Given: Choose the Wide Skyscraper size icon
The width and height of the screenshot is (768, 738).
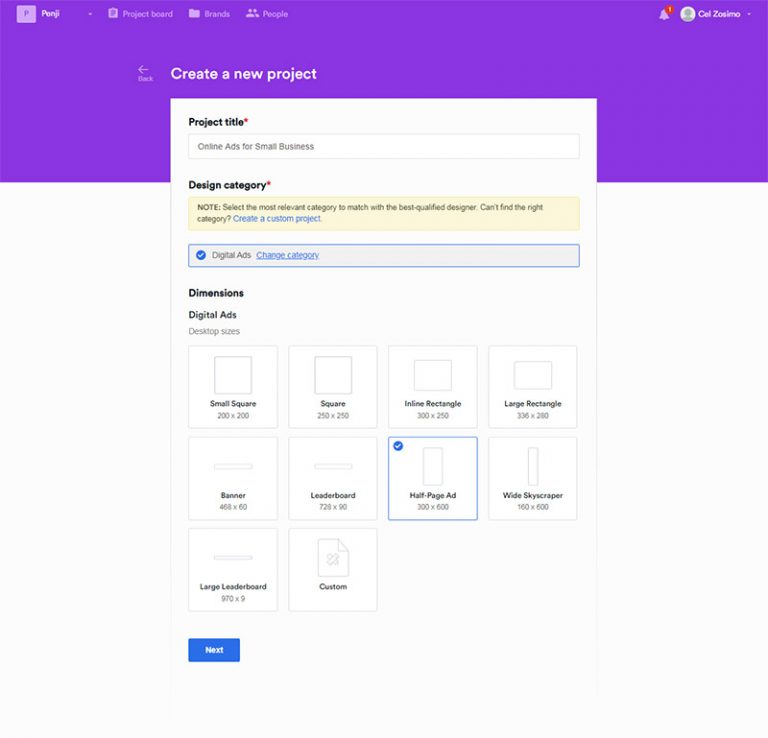Looking at the screenshot, I should click(533, 466).
